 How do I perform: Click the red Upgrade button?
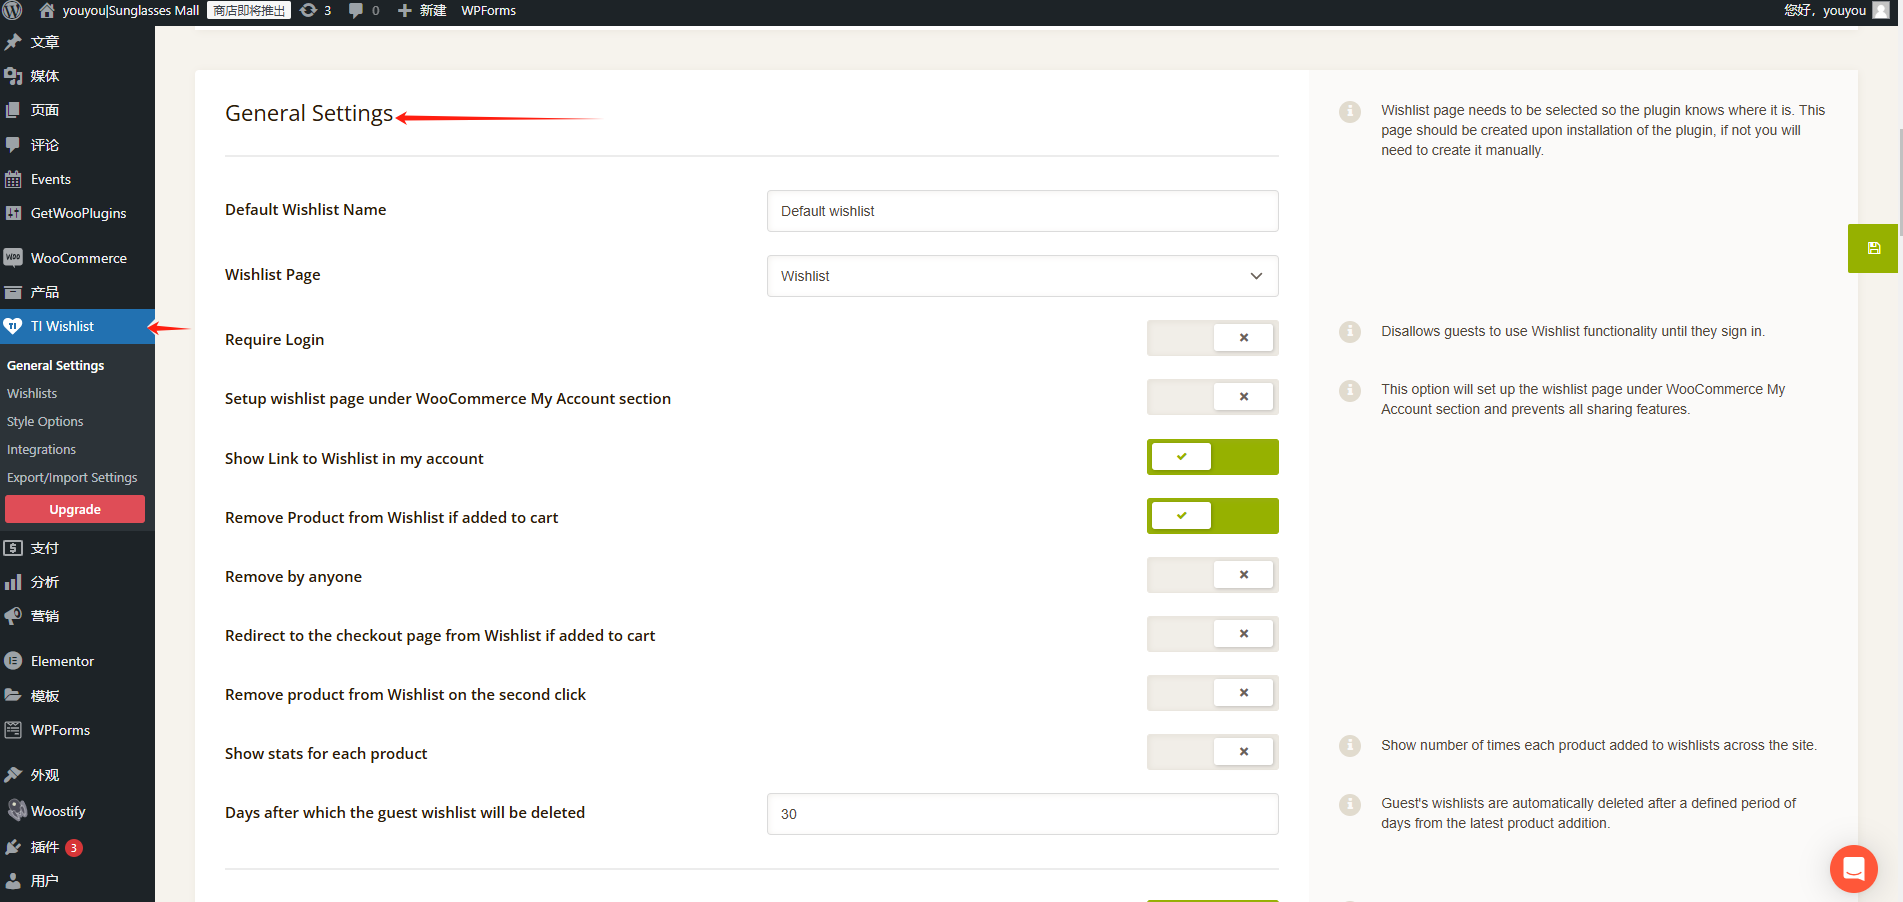[75, 509]
